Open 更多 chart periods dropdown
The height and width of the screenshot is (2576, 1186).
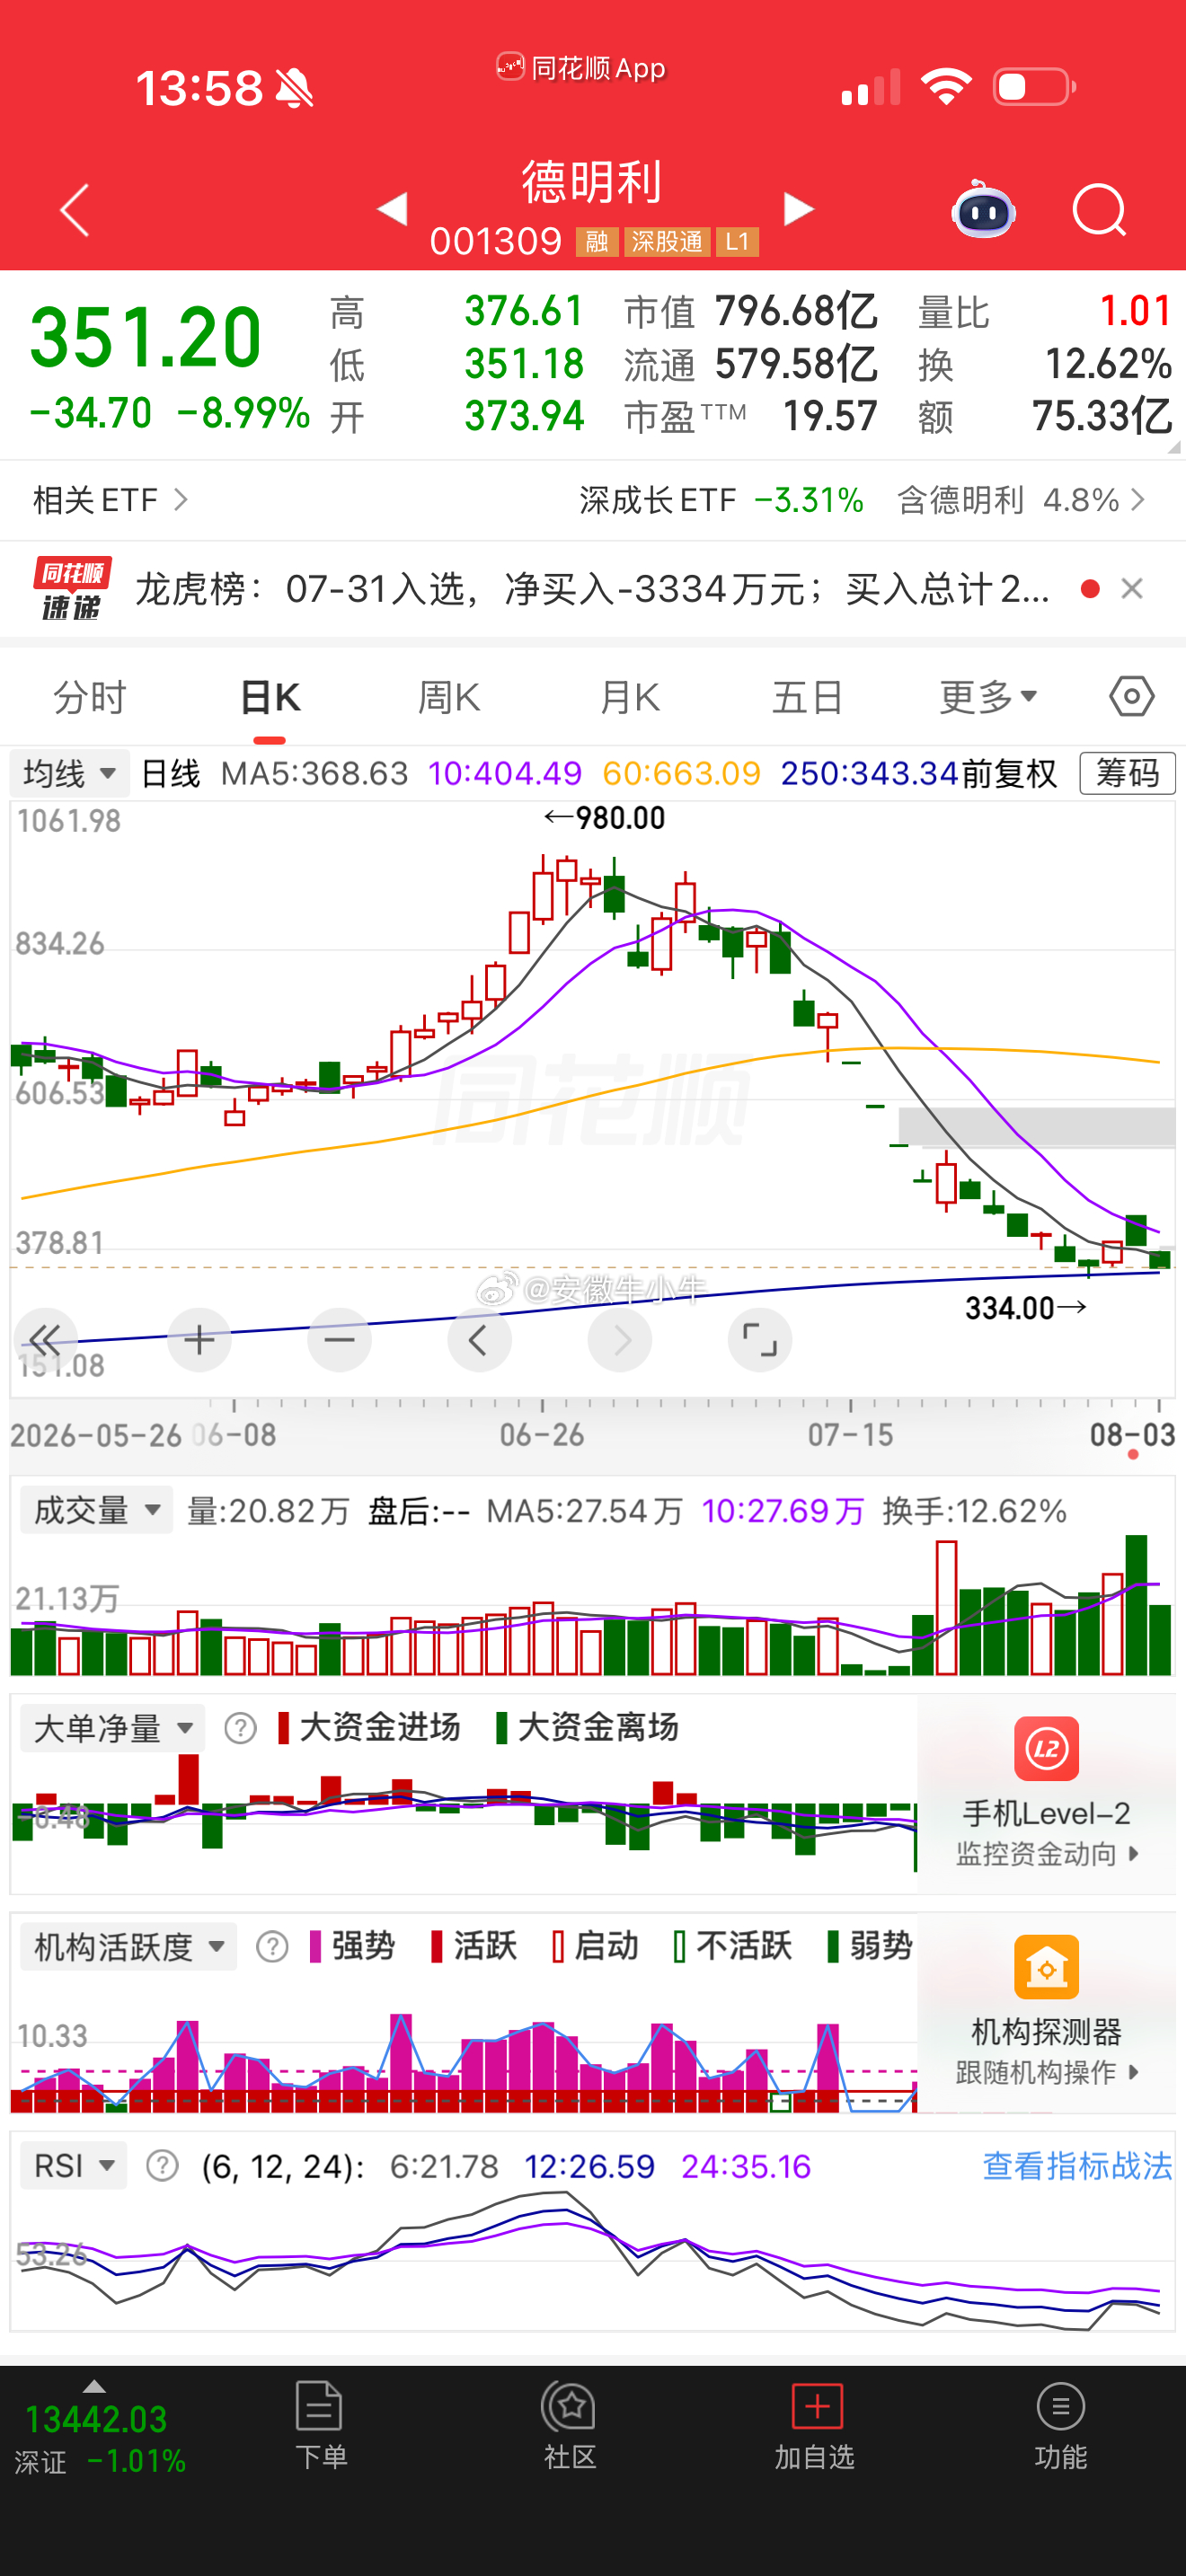click(x=988, y=697)
